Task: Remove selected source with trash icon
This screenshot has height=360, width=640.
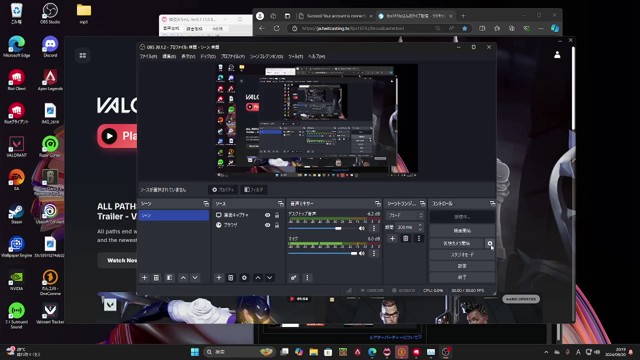Action: [231, 278]
